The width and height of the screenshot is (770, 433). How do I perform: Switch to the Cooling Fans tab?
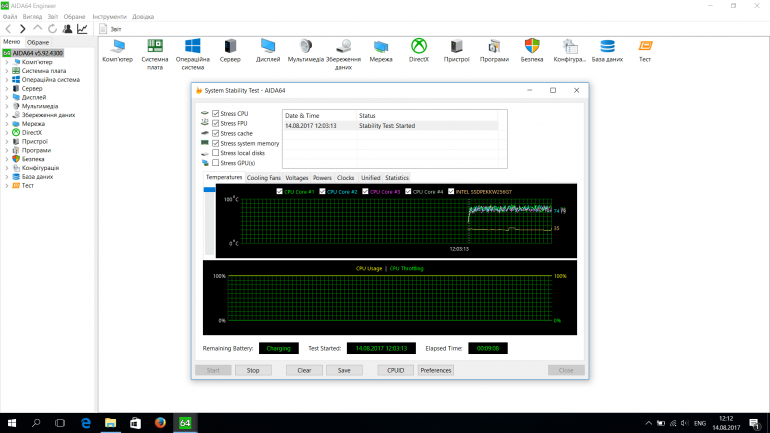click(264, 178)
